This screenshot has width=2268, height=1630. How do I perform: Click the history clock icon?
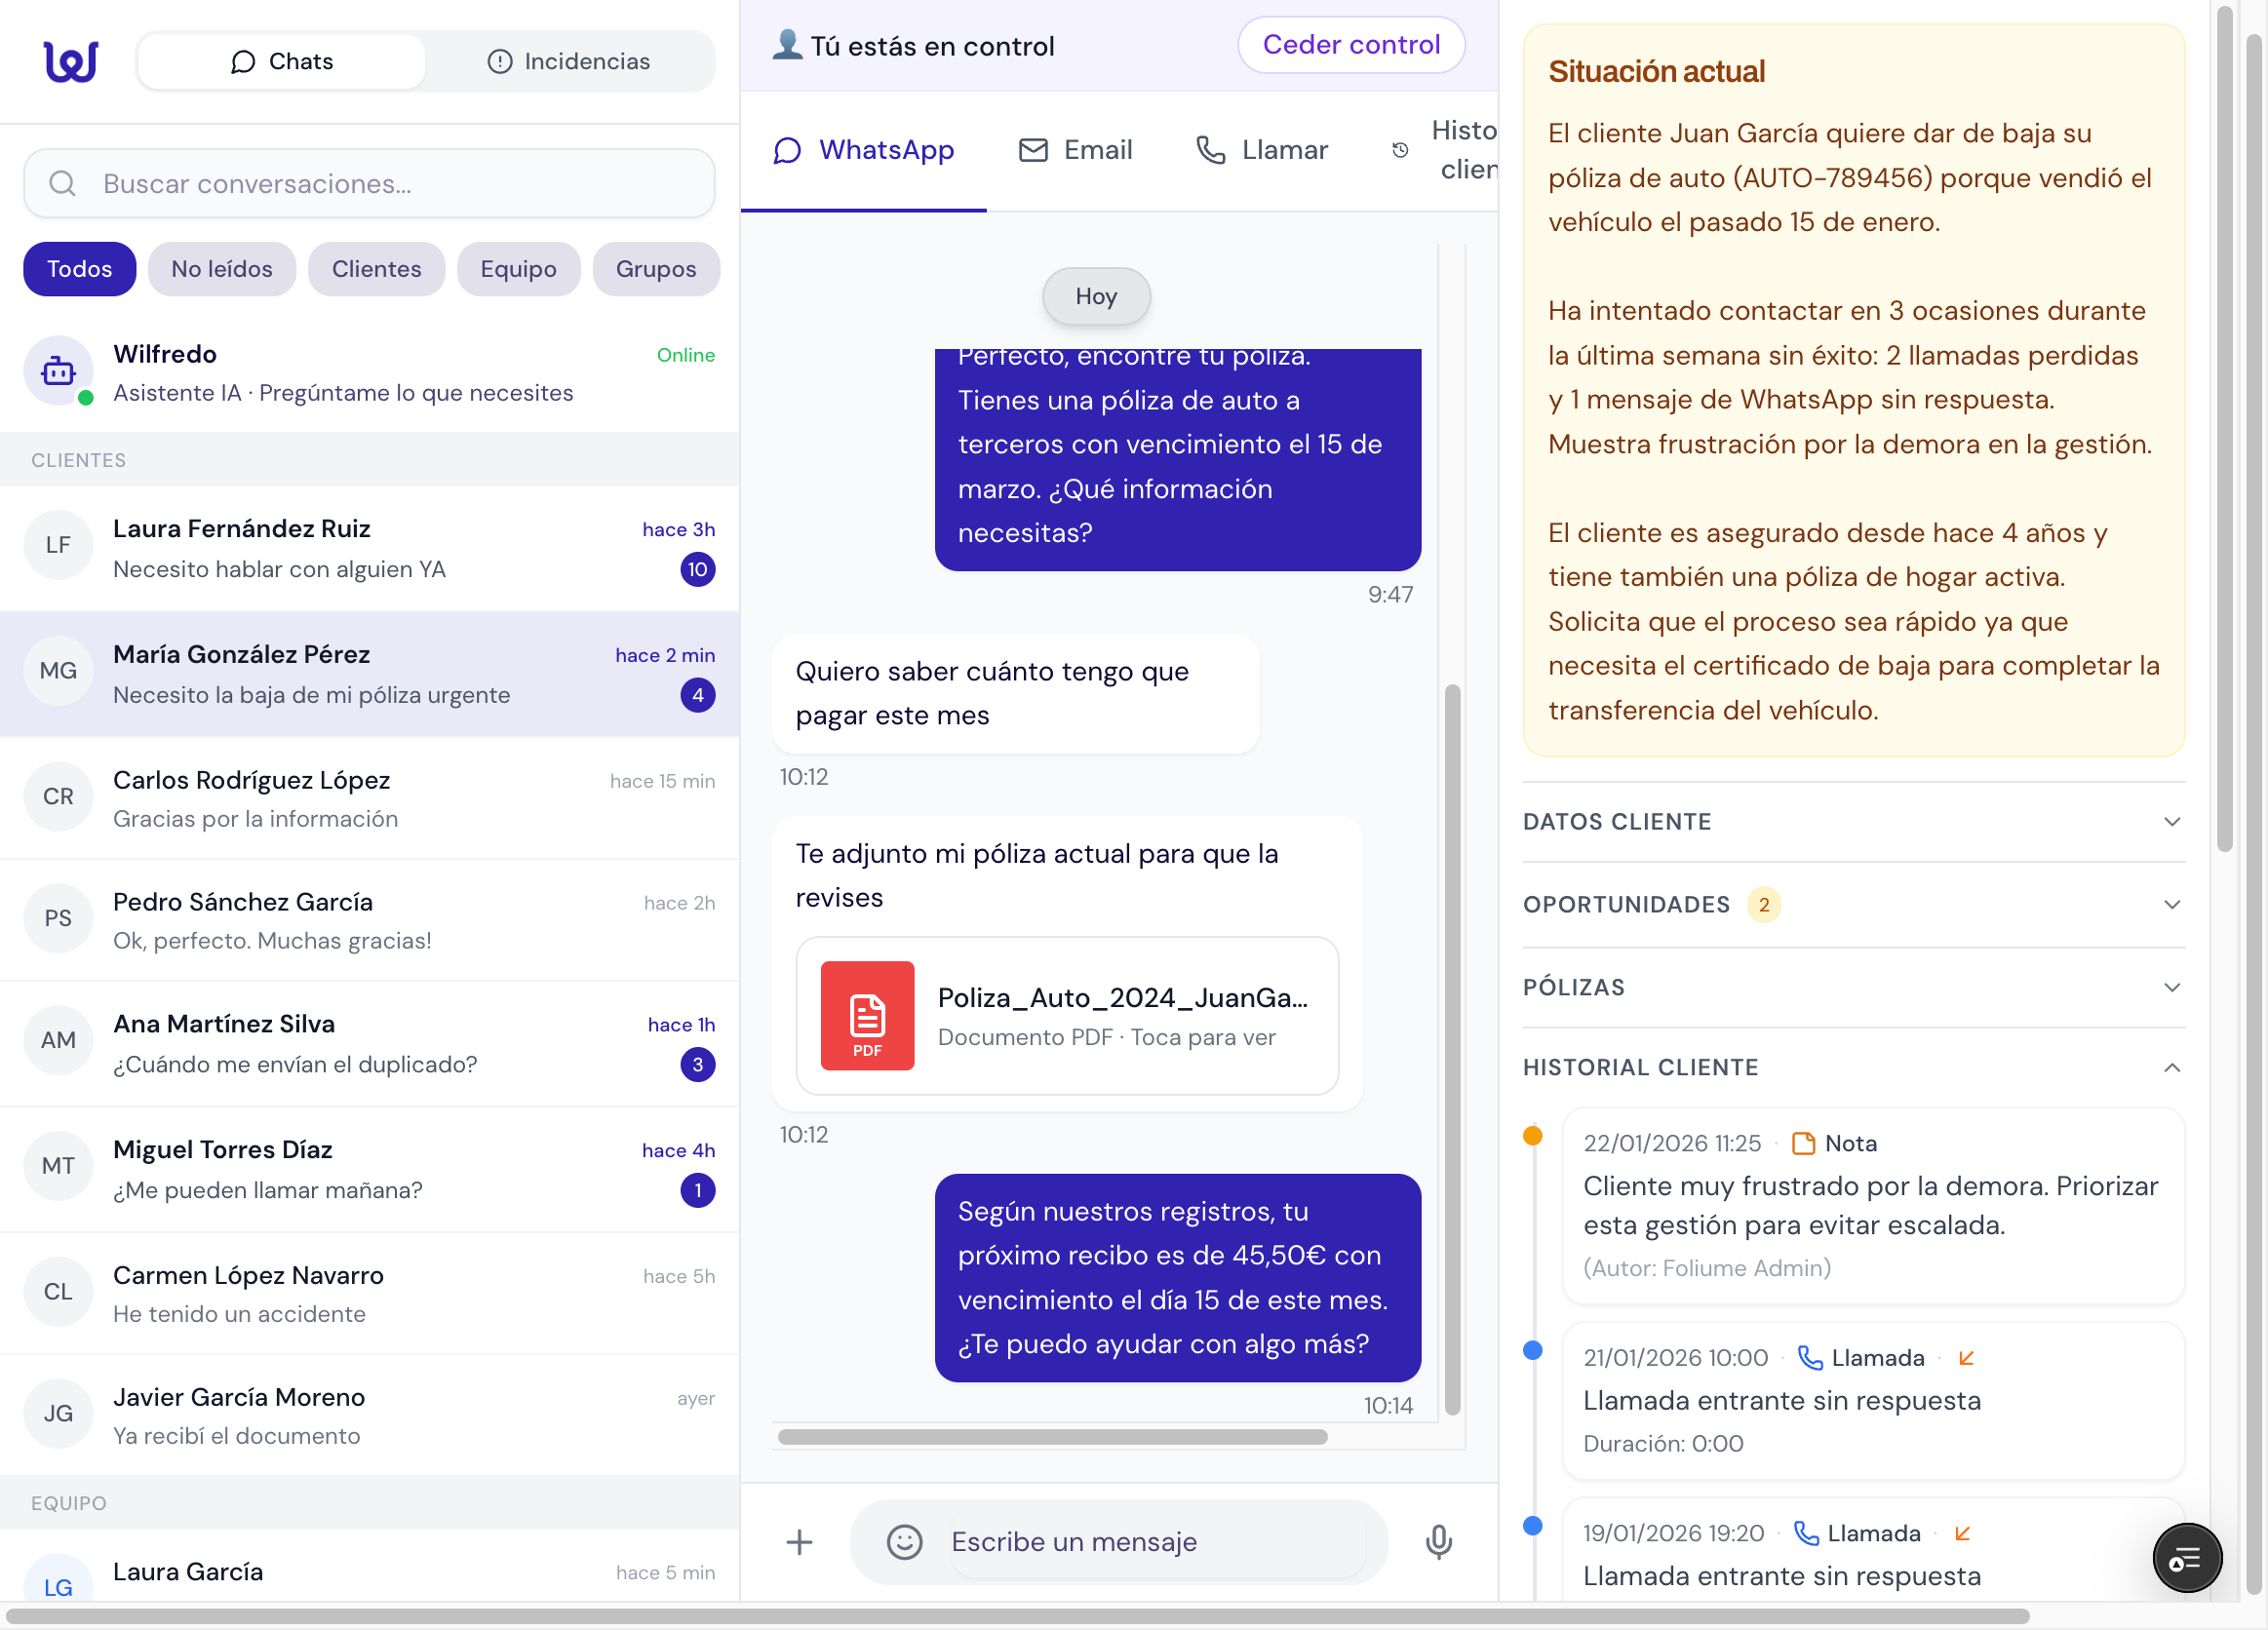1400,150
